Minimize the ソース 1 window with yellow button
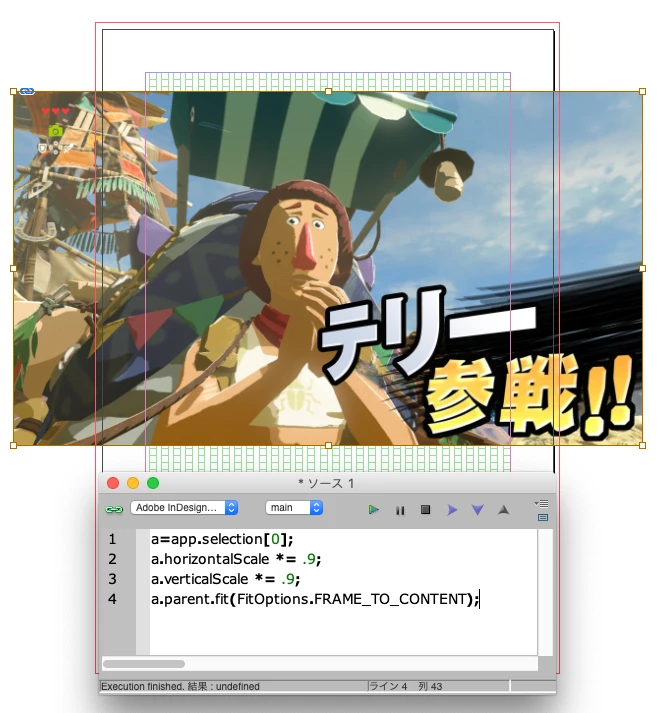Image resolution: width=657 pixels, height=713 pixels. (x=133, y=483)
